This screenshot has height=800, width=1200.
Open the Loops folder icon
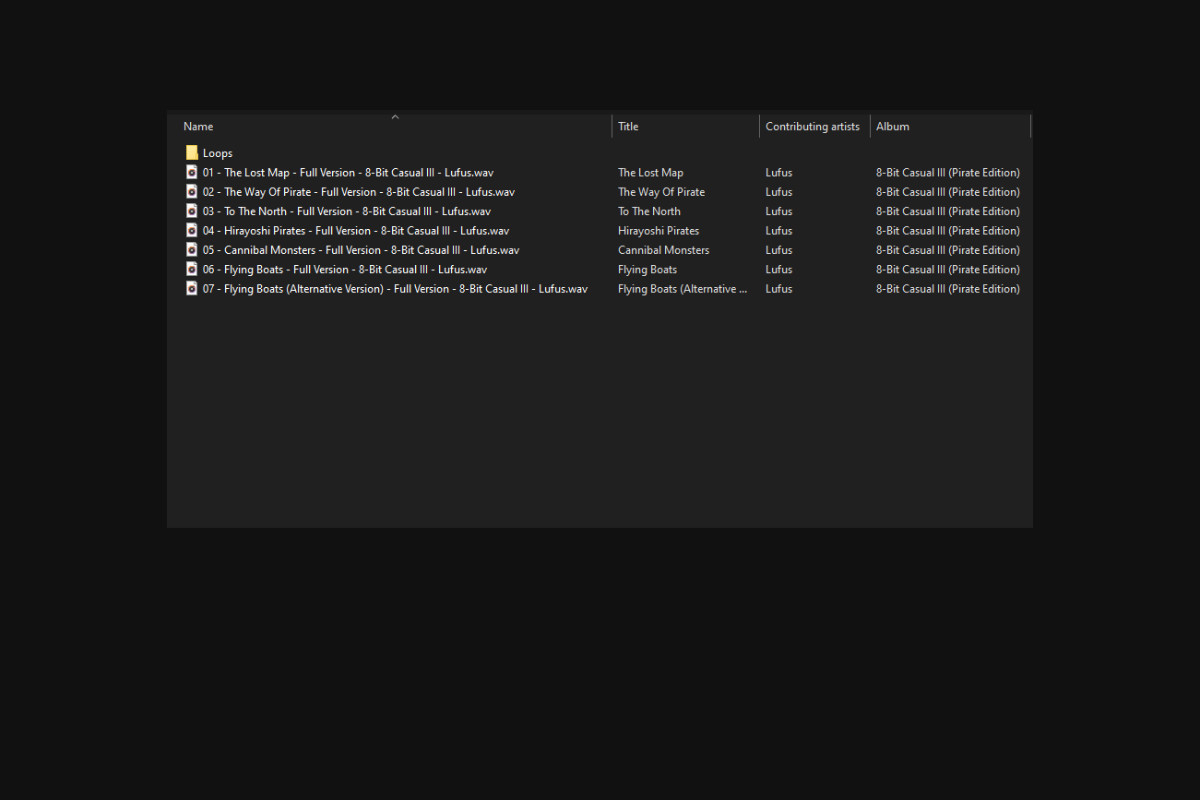pos(192,153)
